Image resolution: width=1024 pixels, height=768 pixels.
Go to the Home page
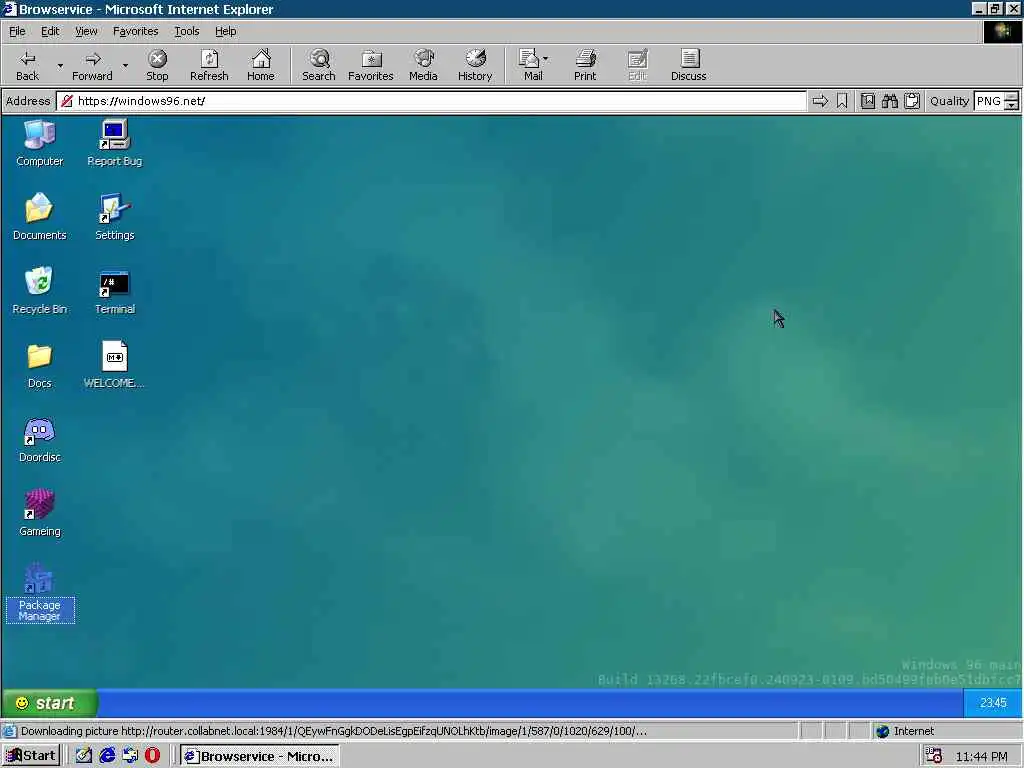click(261, 65)
